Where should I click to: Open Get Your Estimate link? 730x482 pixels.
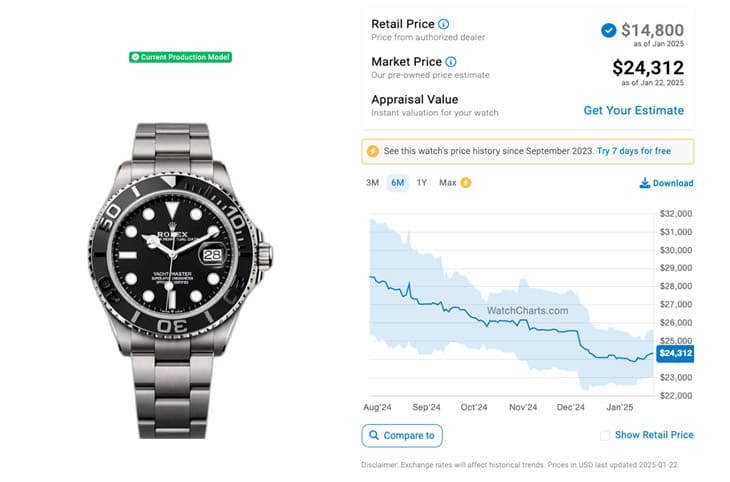634,110
